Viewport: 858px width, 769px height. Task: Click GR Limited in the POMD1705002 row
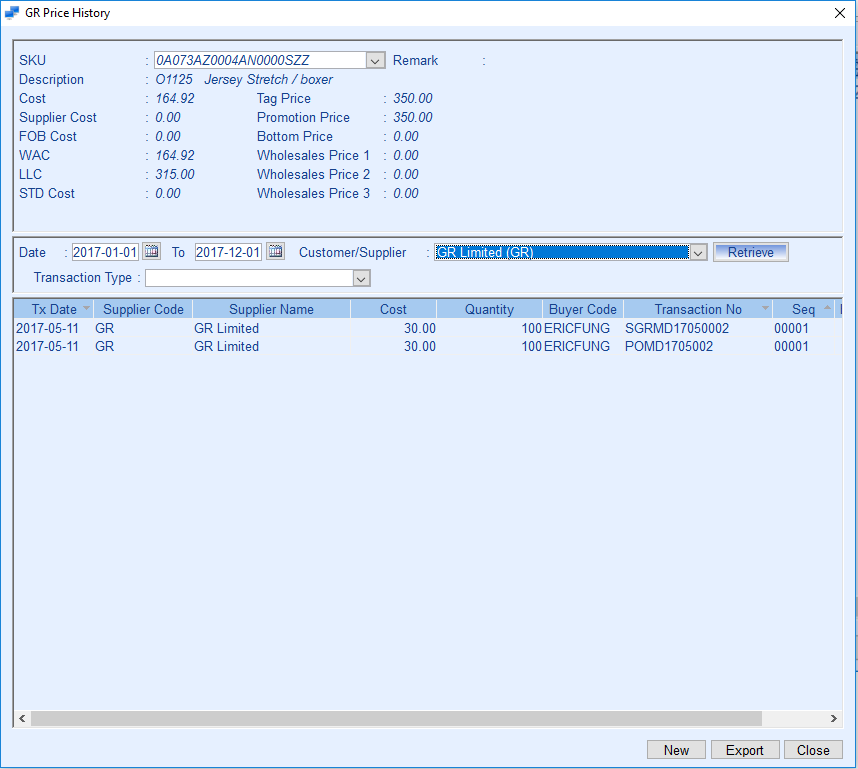click(x=227, y=346)
